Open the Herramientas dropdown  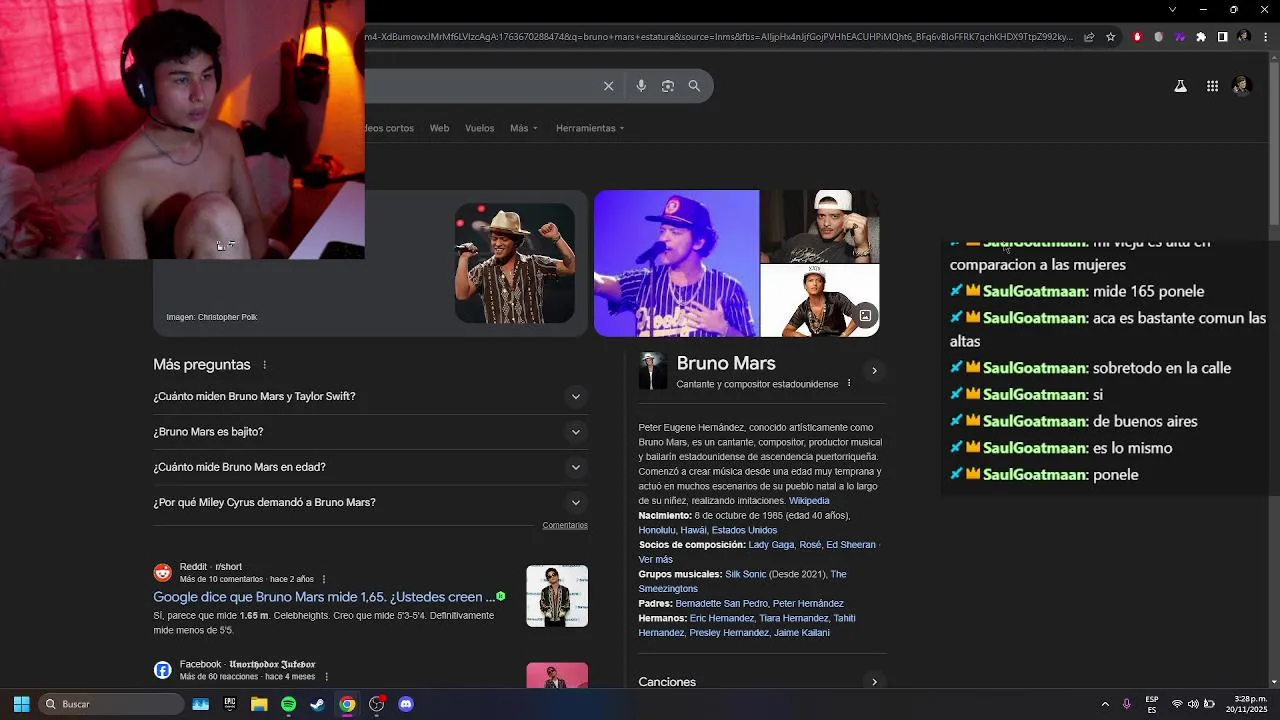click(590, 128)
